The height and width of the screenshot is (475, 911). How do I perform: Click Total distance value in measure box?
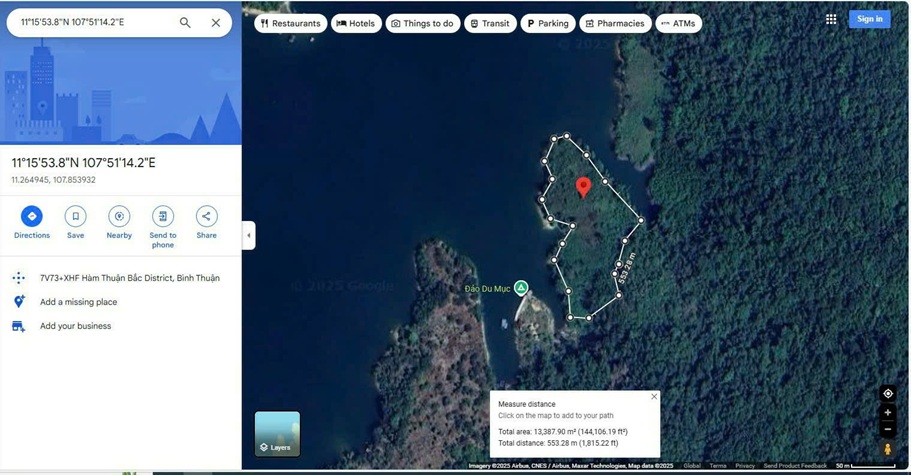point(583,443)
